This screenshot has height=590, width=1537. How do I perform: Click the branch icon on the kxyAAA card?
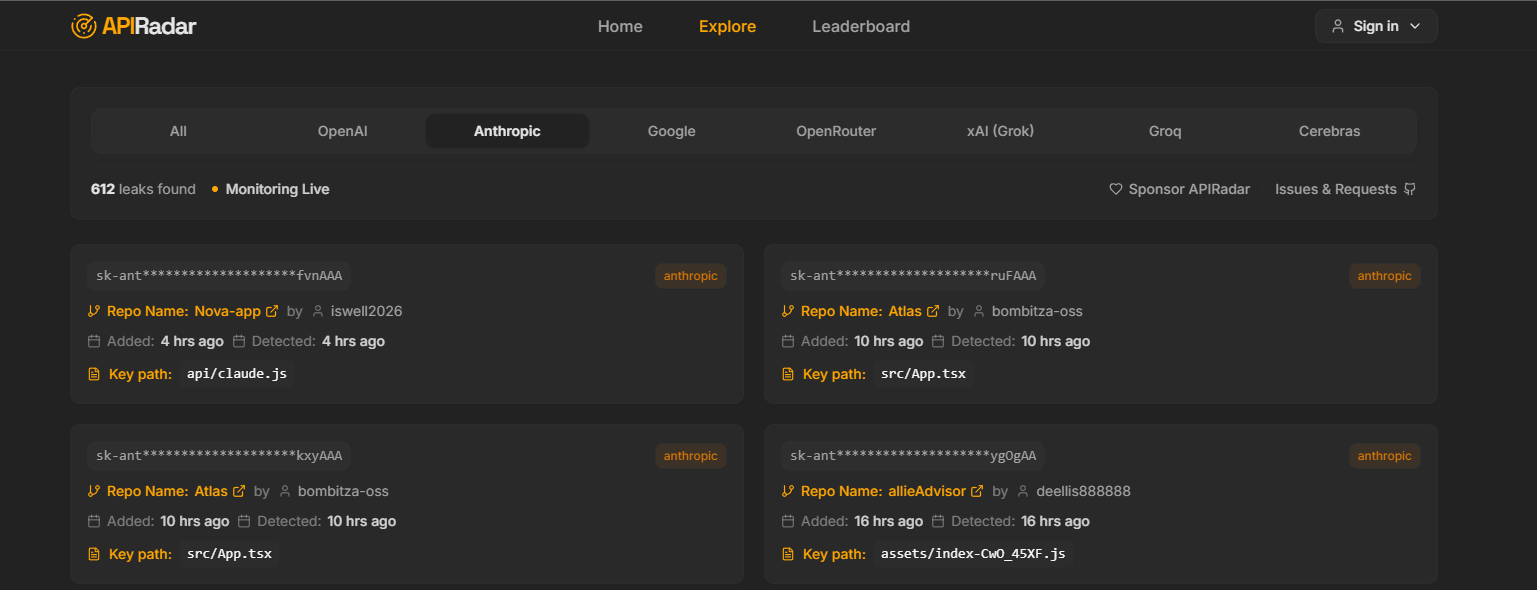[94, 491]
